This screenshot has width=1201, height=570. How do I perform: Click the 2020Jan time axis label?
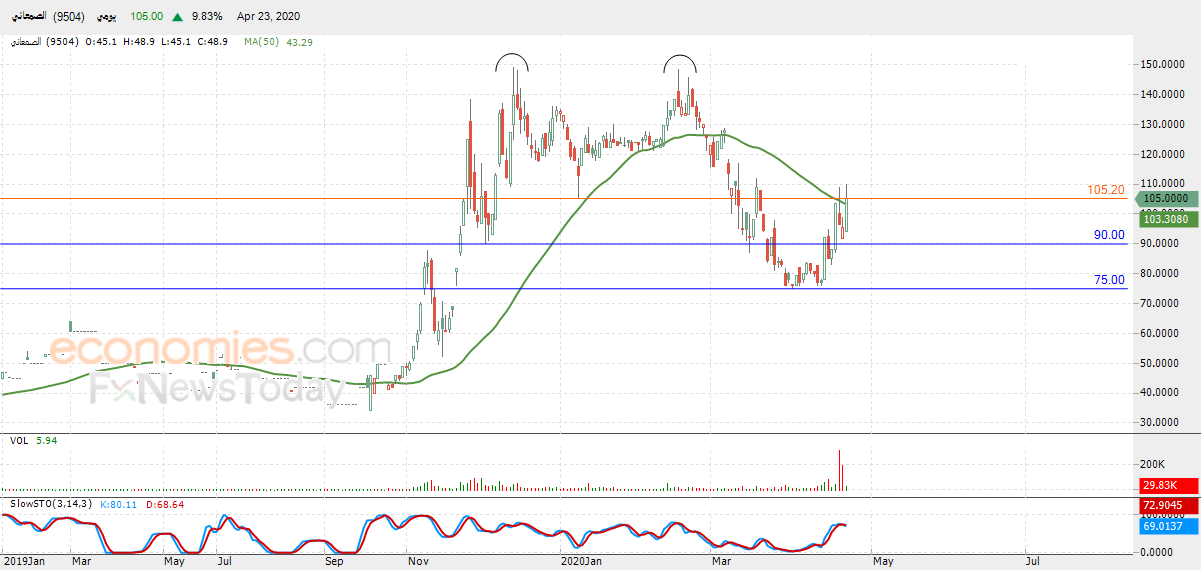pos(581,562)
